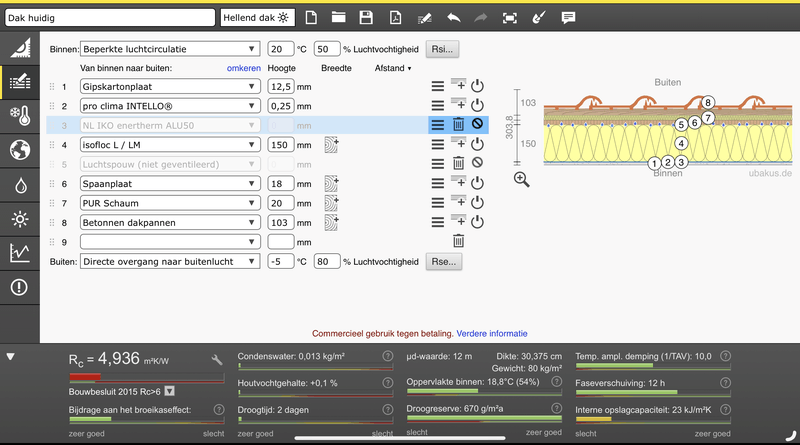
Task: Open a project with the folder icon
Action: point(338,18)
